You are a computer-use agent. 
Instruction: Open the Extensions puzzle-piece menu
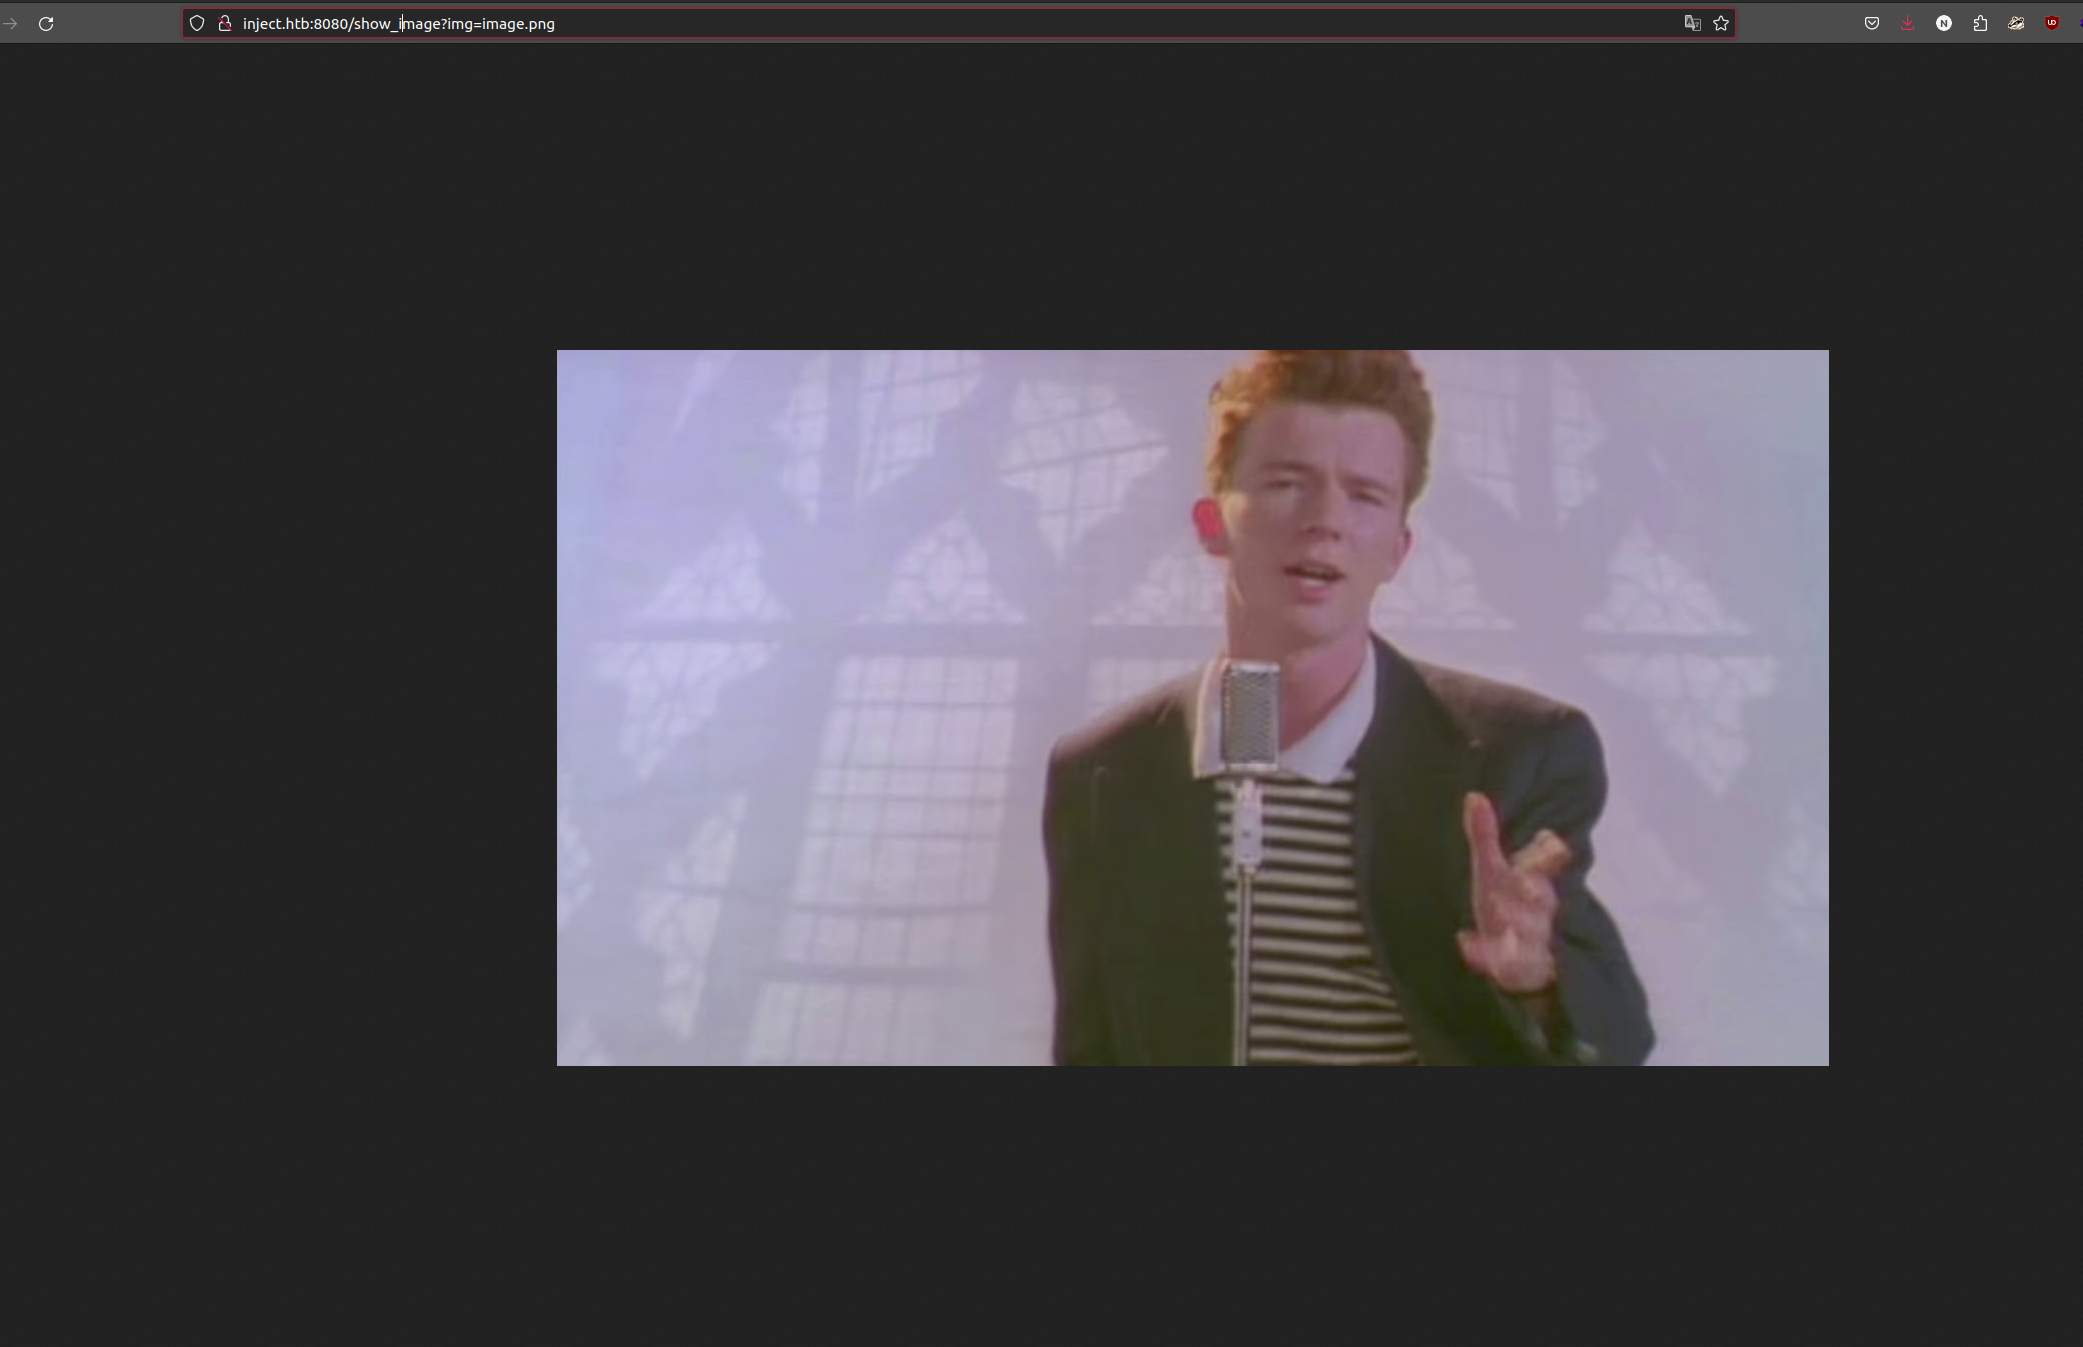pos(1980,24)
